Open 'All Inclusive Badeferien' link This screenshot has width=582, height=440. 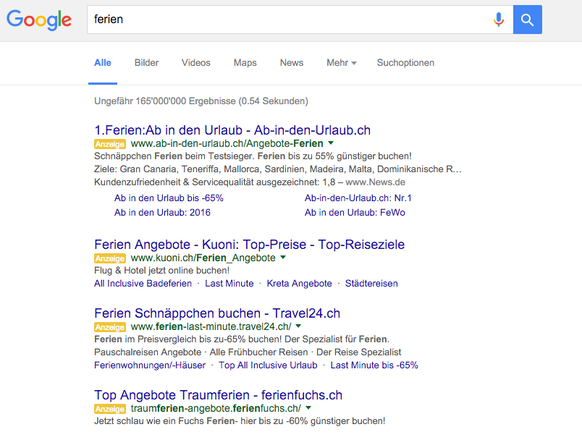[x=143, y=284]
